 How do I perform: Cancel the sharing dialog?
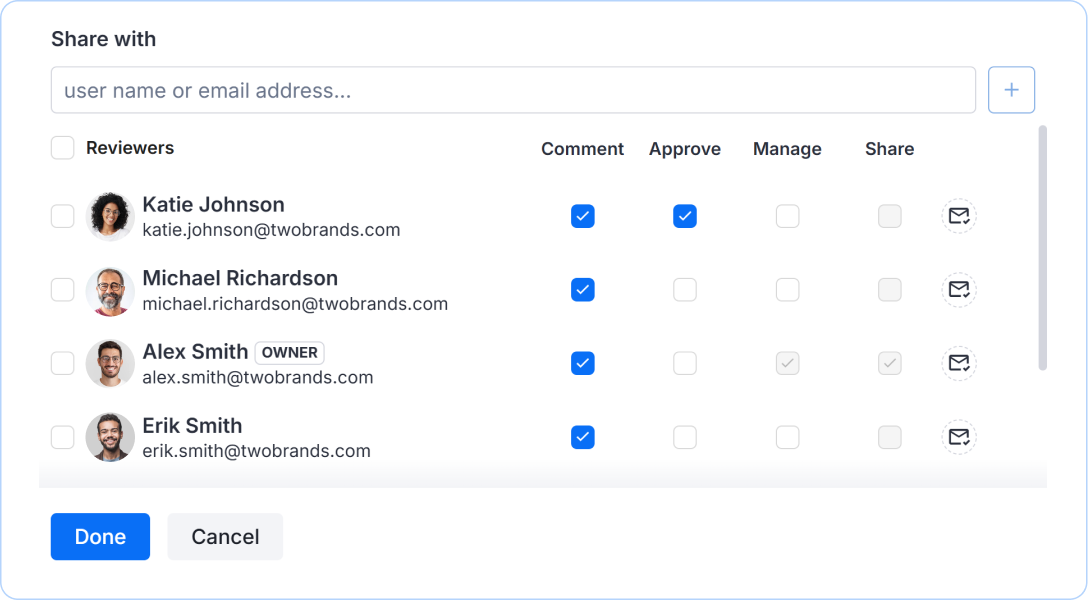tap(224, 536)
